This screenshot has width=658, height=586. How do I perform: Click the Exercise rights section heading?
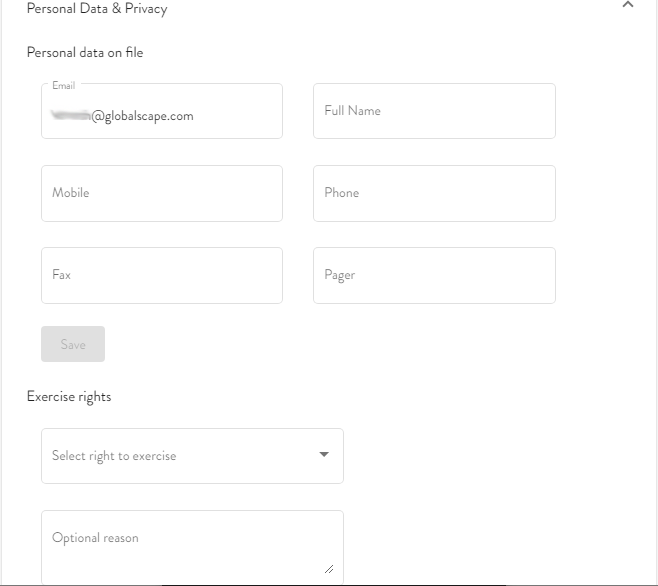coord(69,396)
